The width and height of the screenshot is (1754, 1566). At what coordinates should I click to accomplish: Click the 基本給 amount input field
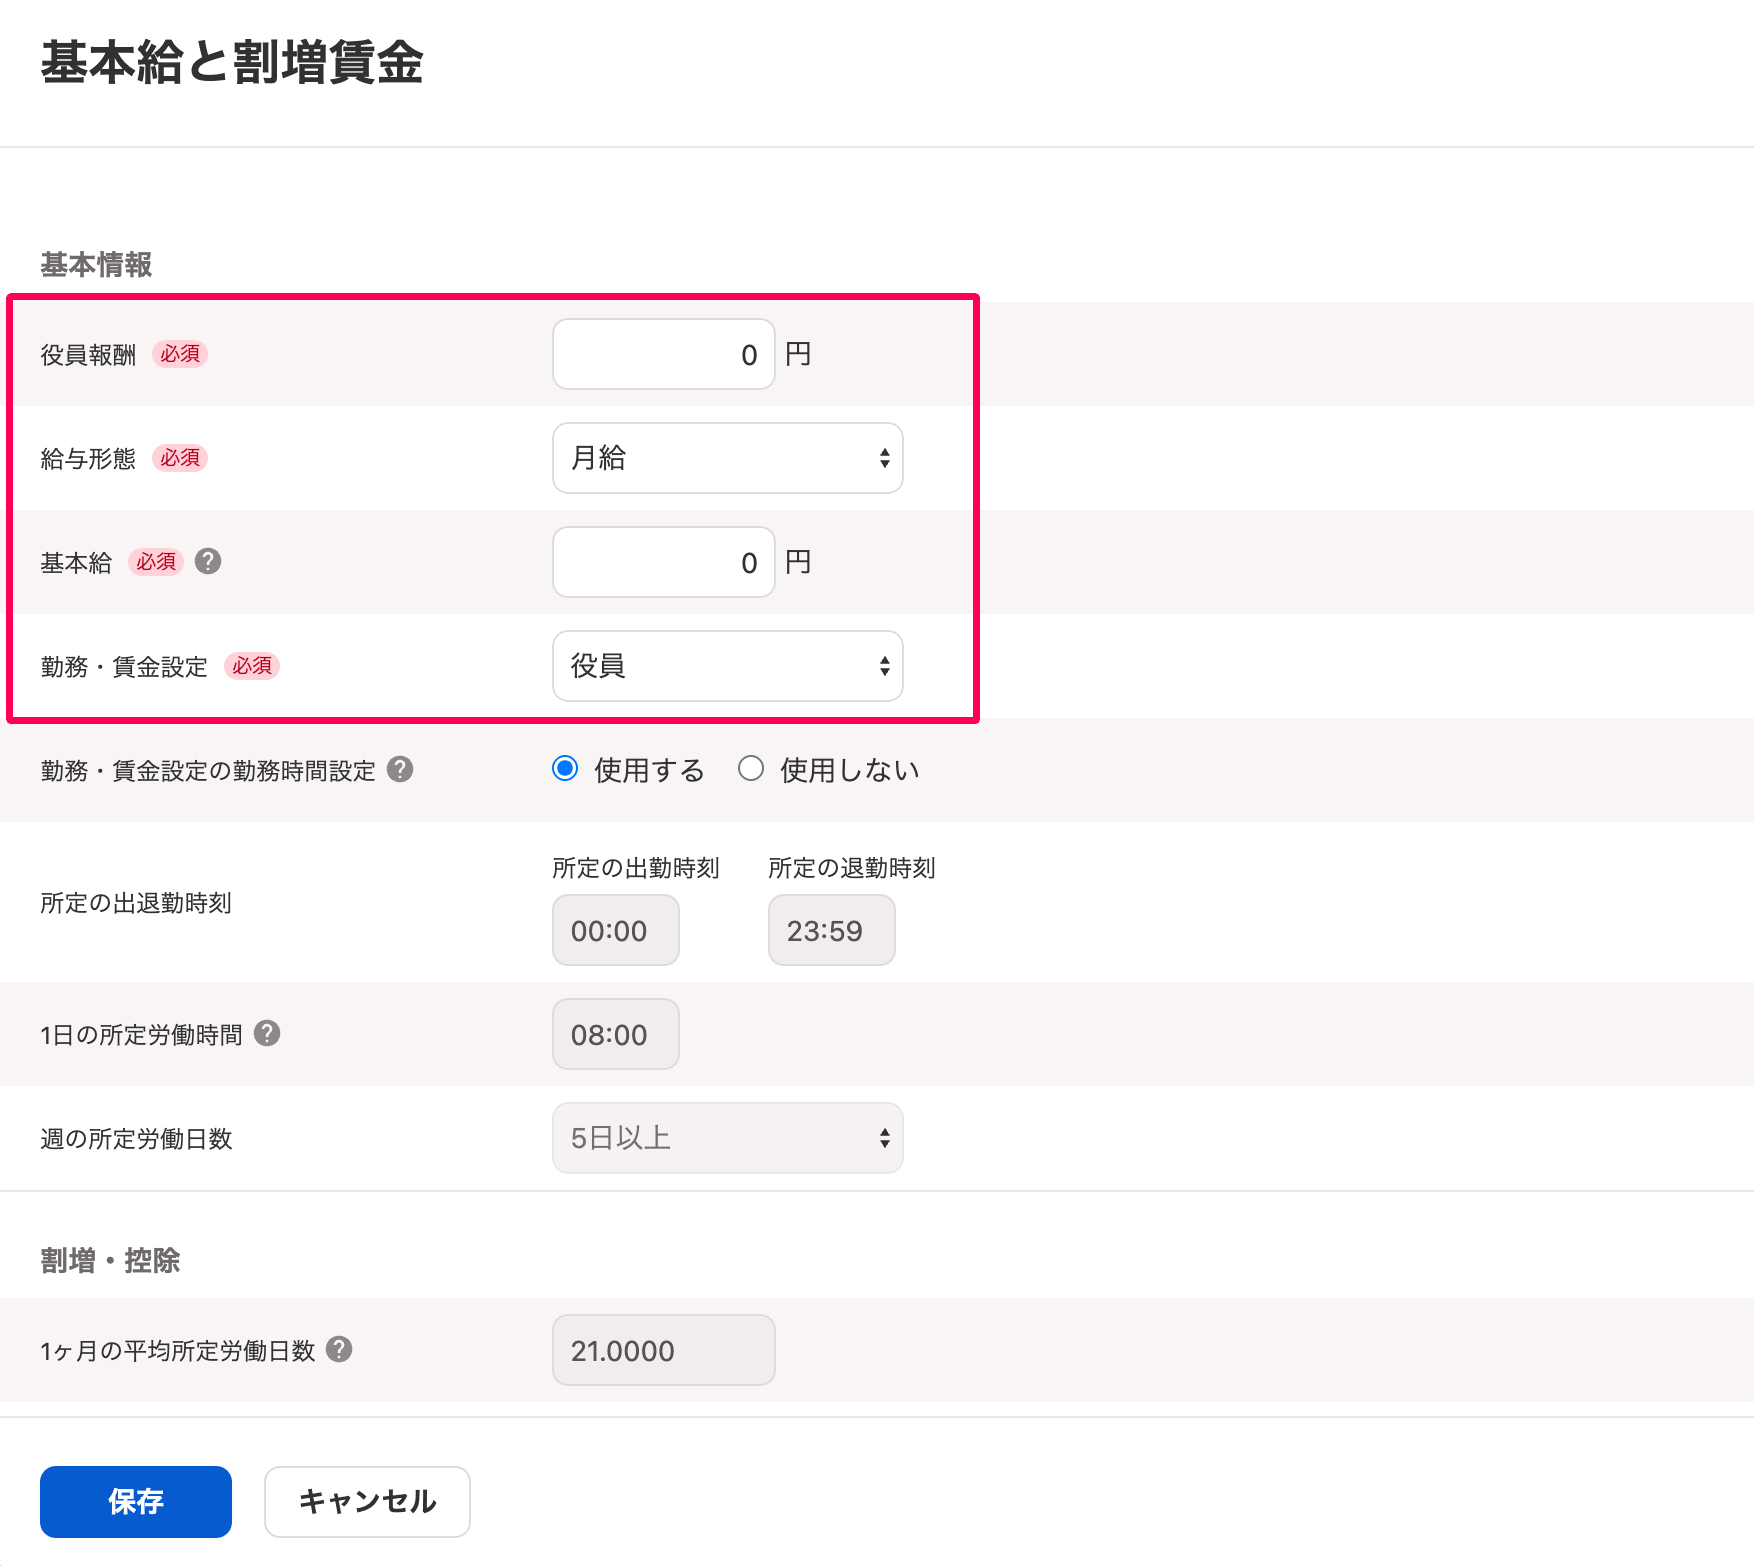664,562
